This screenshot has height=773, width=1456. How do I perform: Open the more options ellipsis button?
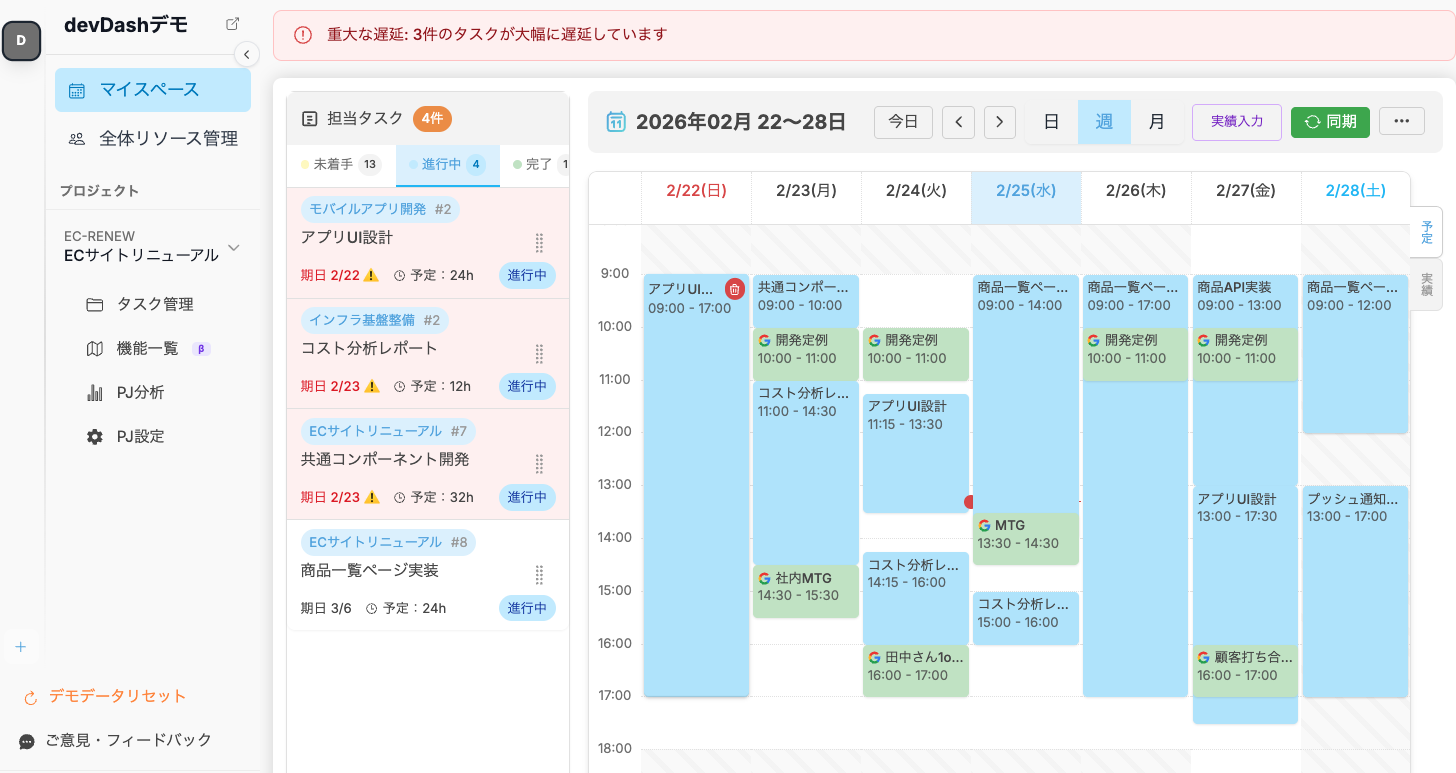(1401, 122)
